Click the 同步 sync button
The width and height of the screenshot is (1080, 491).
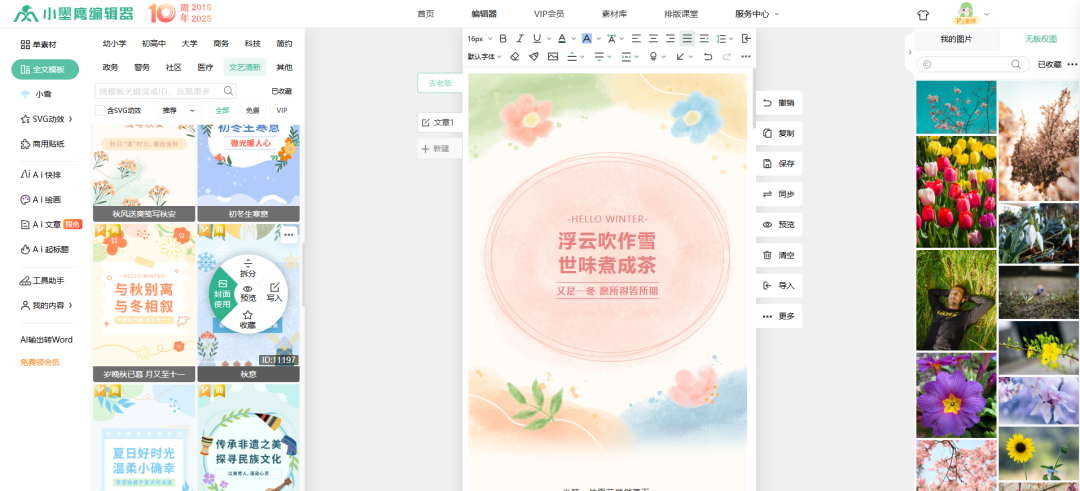coord(779,194)
